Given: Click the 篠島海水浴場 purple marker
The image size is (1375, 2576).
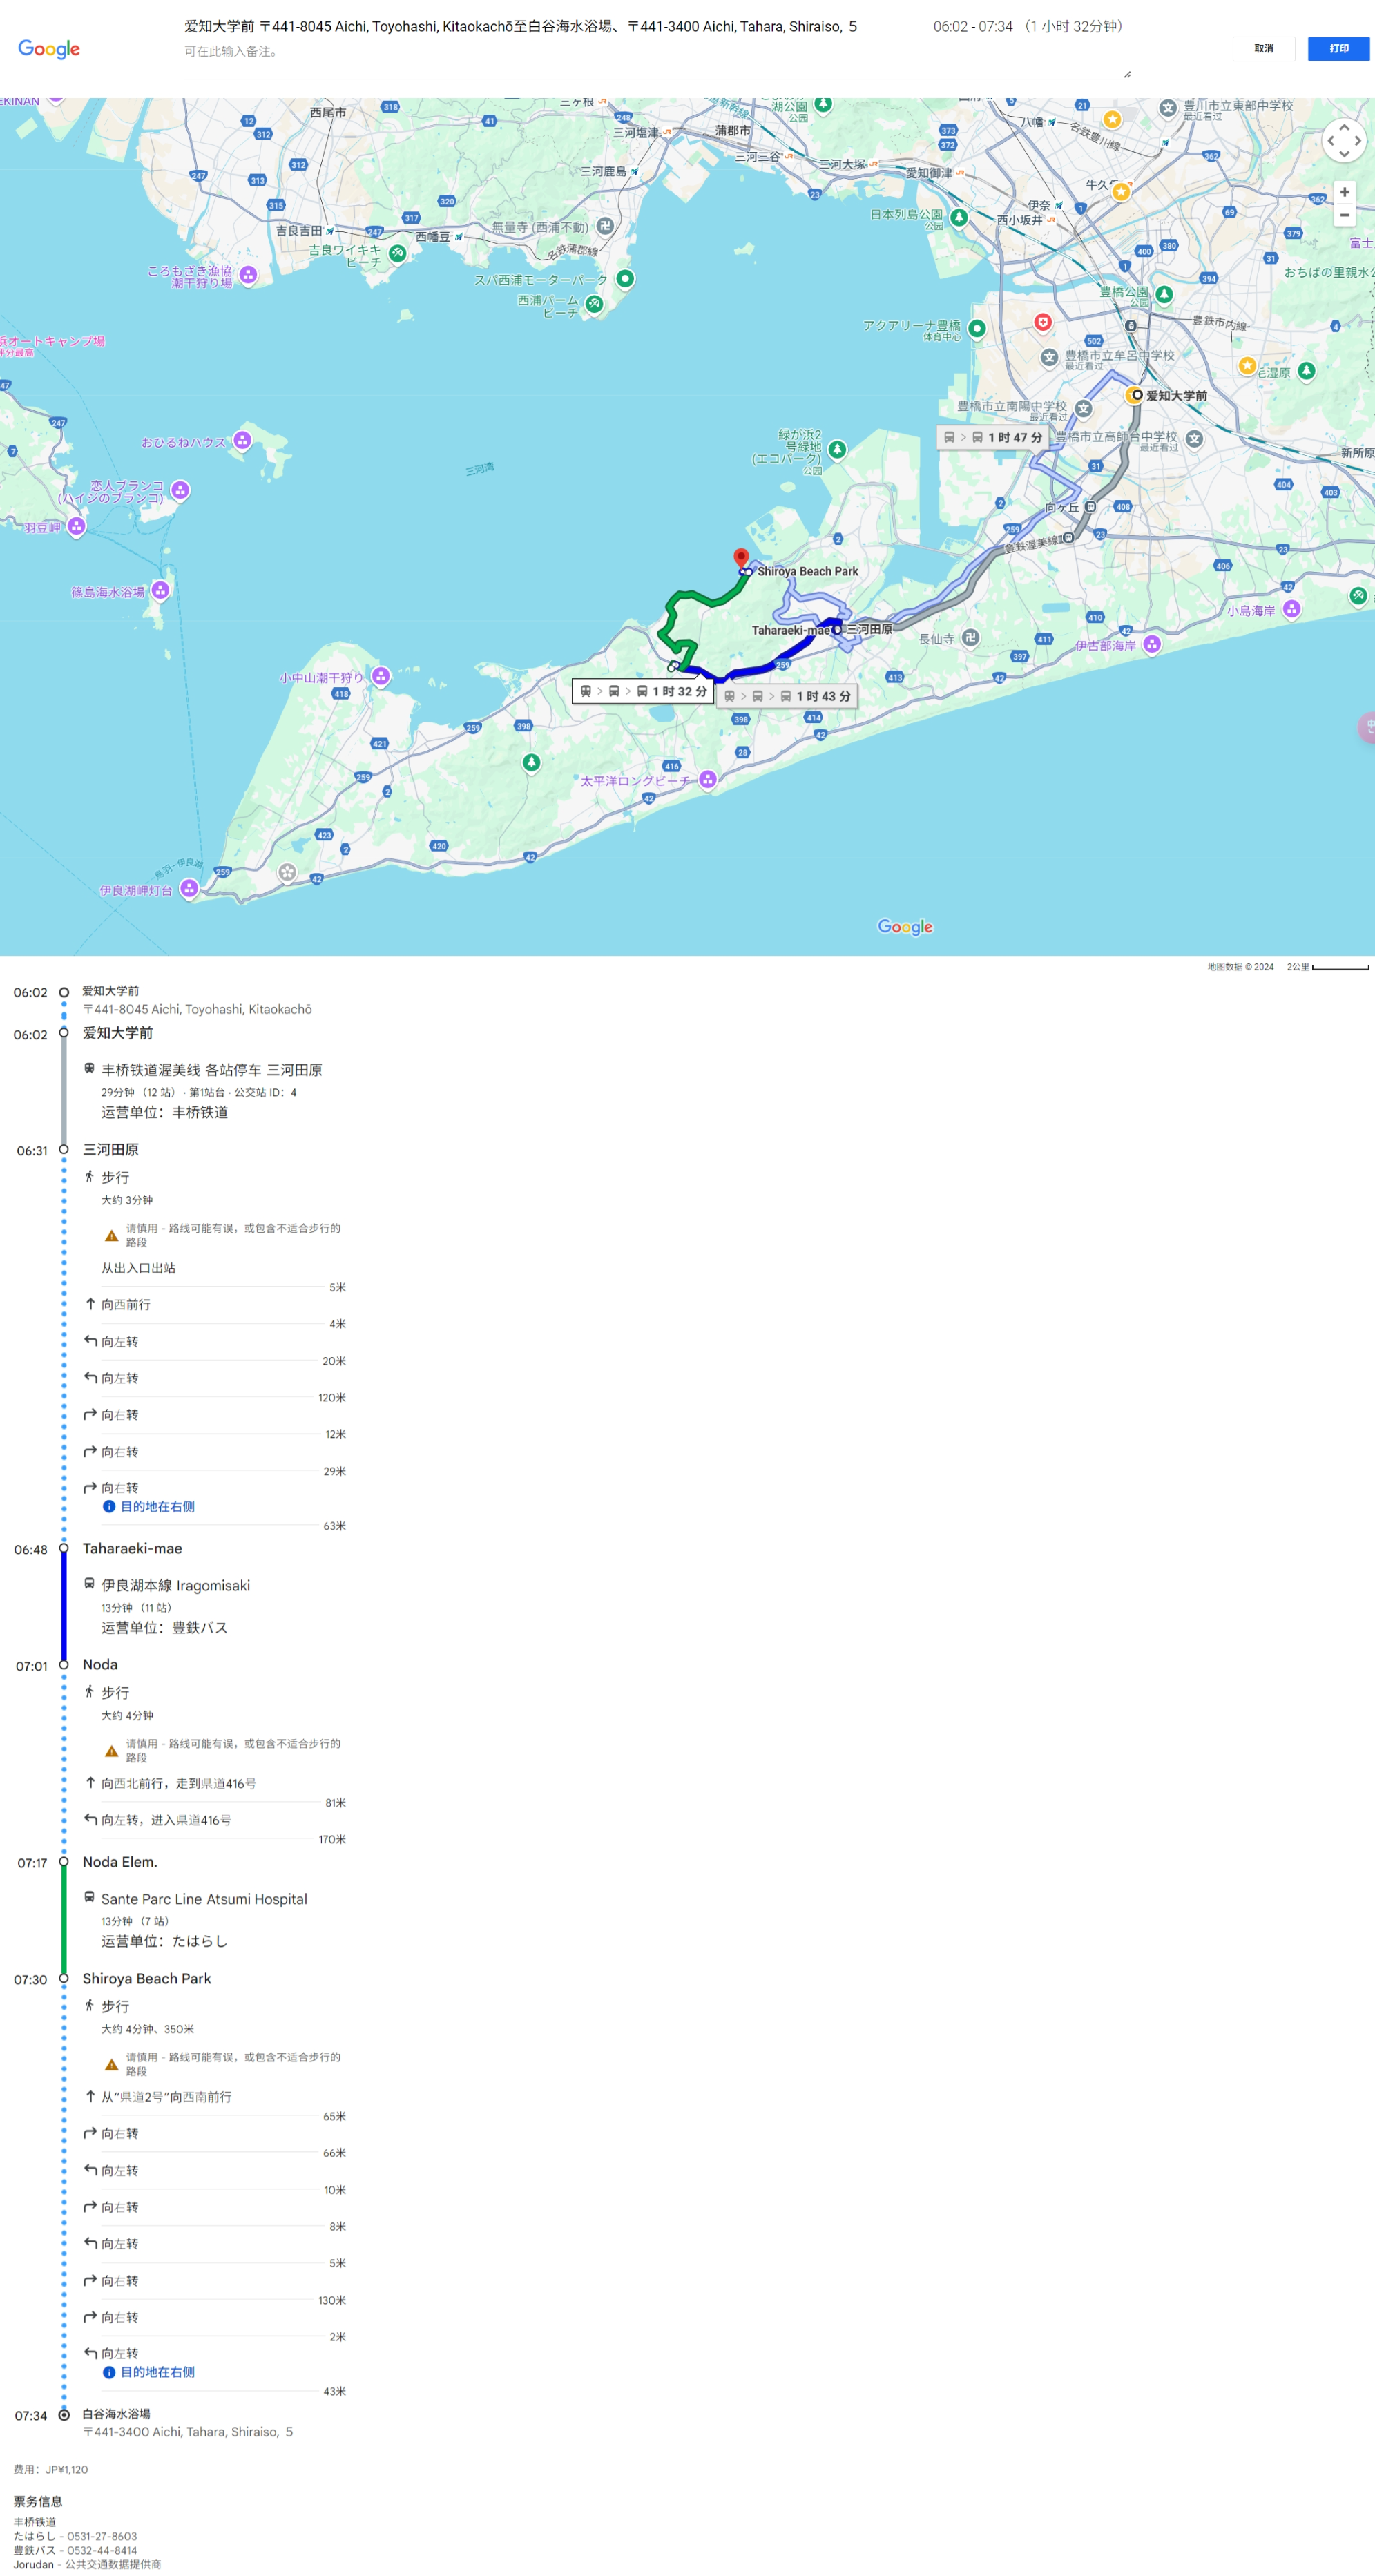Looking at the screenshot, I should click(160, 590).
